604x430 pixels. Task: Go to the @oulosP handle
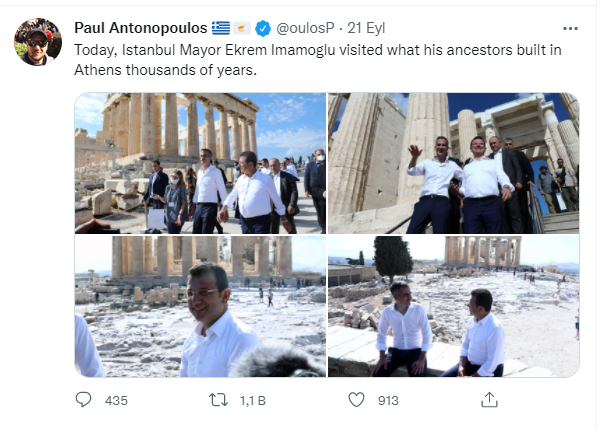coord(308,27)
